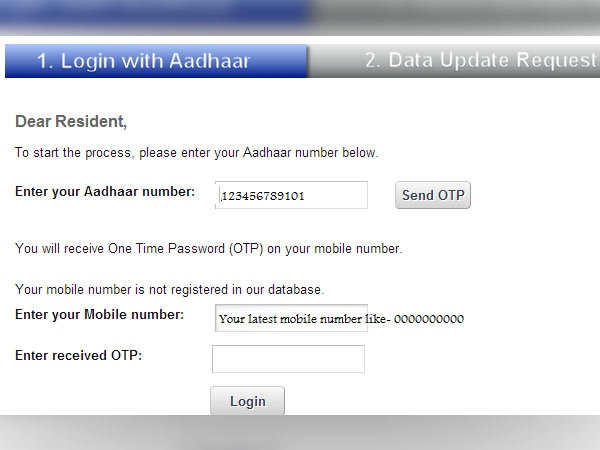Click the gray footer bar below the form
Image resolution: width=600 pixels, height=450 pixels.
click(x=300, y=432)
